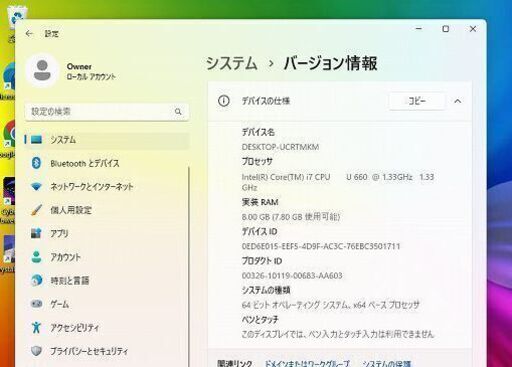This screenshot has width=512, height=367.
Task: Select the device ID value 0ED6E015
Action: pos(321,246)
